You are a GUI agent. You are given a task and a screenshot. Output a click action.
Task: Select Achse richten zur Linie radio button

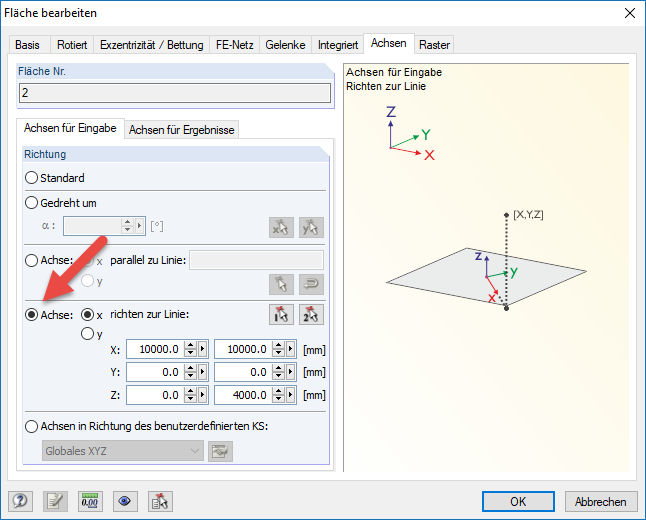(x=31, y=315)
